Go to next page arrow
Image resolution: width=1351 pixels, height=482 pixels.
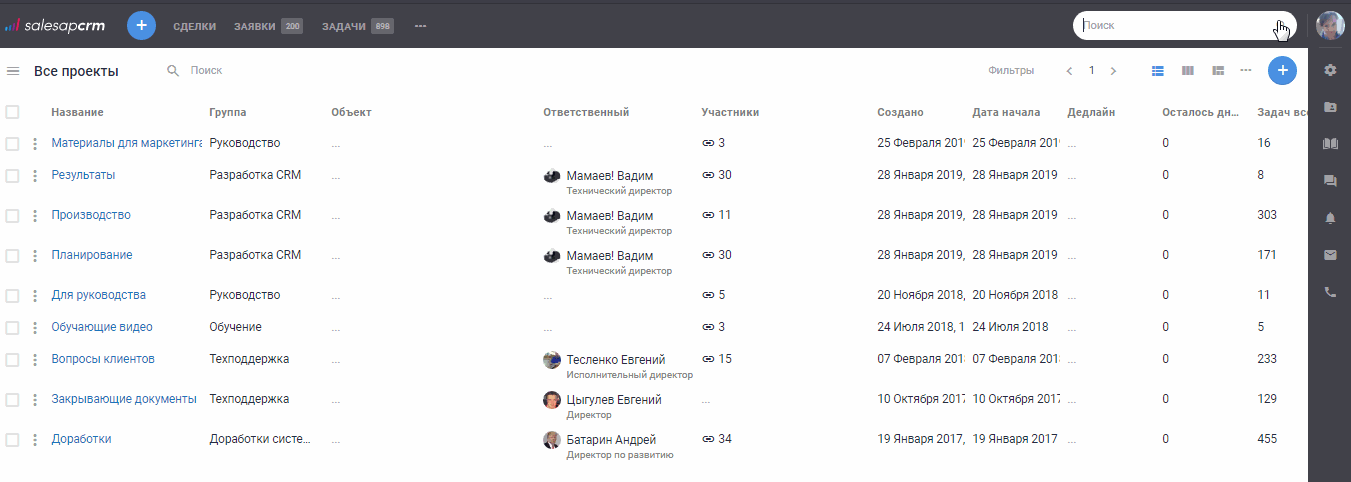point(1113,71)
